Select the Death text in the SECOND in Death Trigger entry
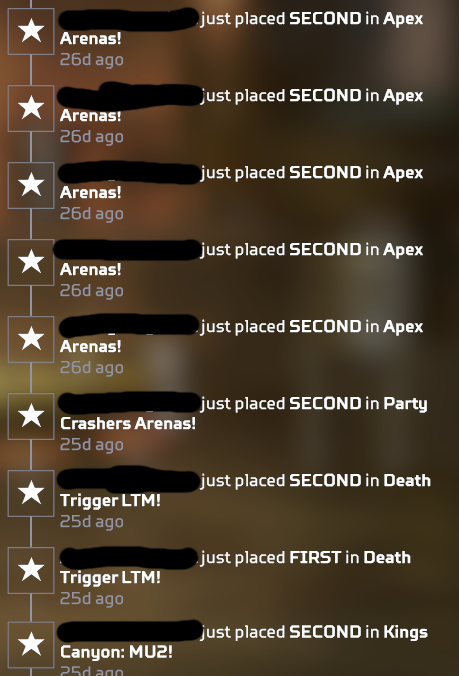Screen dimensions: 459x676 [x=407, y=481]
